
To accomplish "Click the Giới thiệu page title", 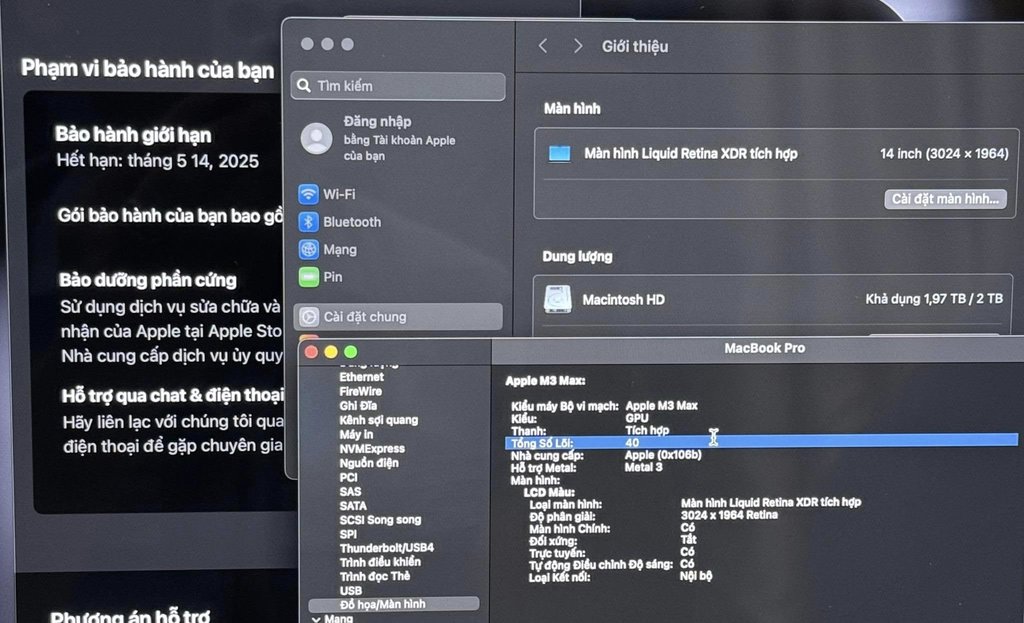I will [x=635, y=46].
